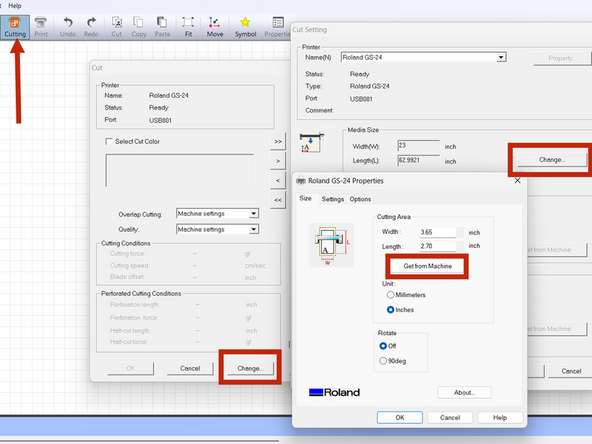Click OK in Roland GS-24 Properties
Image resolution: width=592 pixels, height=444 pixels.
point(399,418)
